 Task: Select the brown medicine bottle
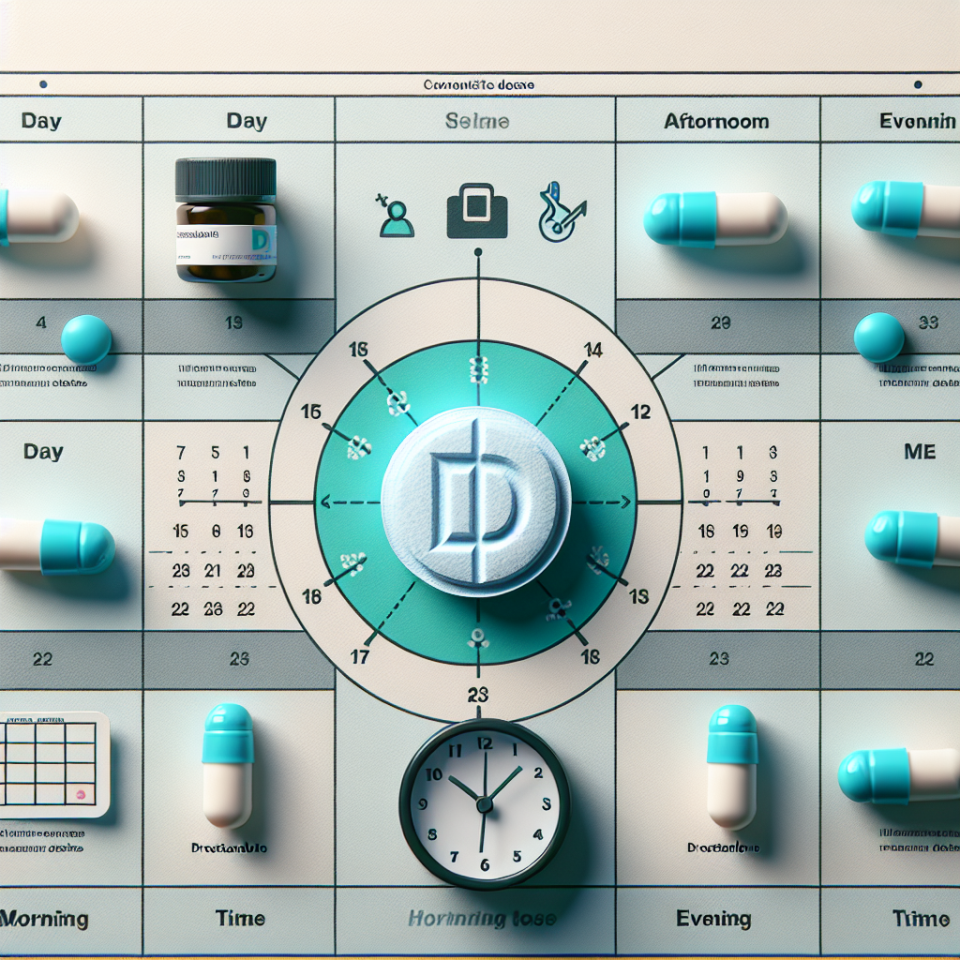225,219
